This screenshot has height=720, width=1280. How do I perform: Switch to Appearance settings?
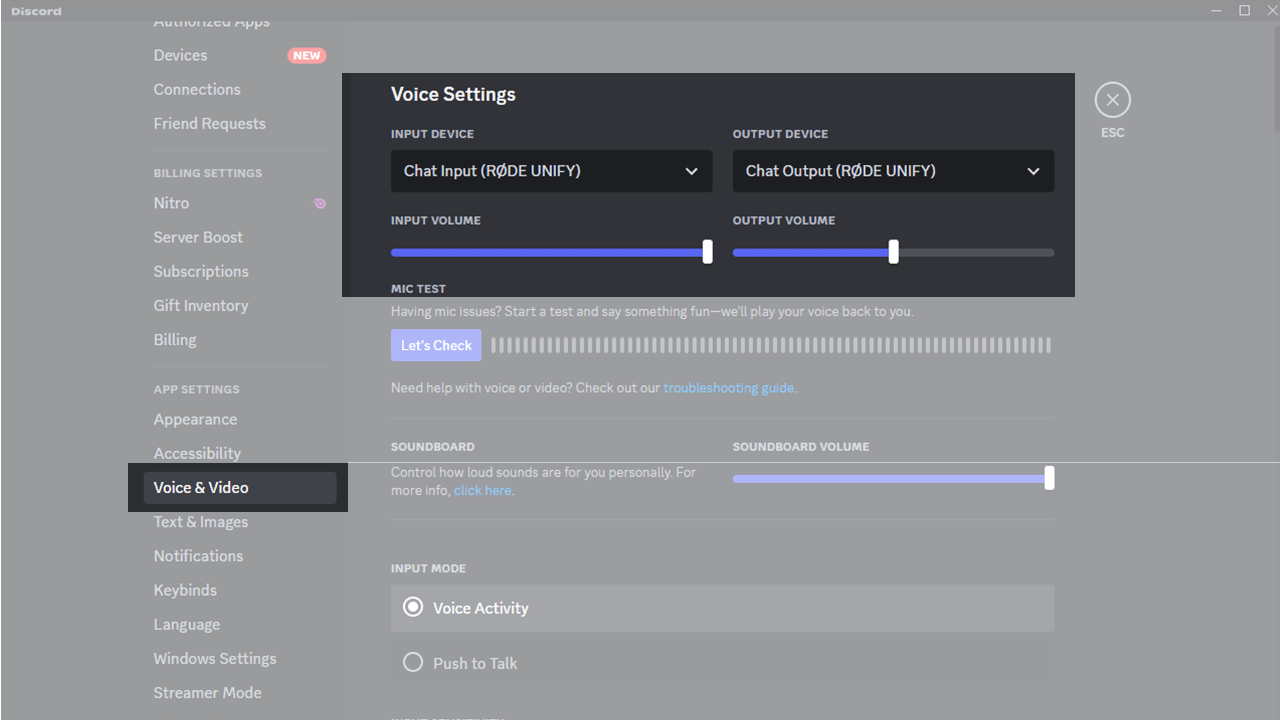[195, 419]
